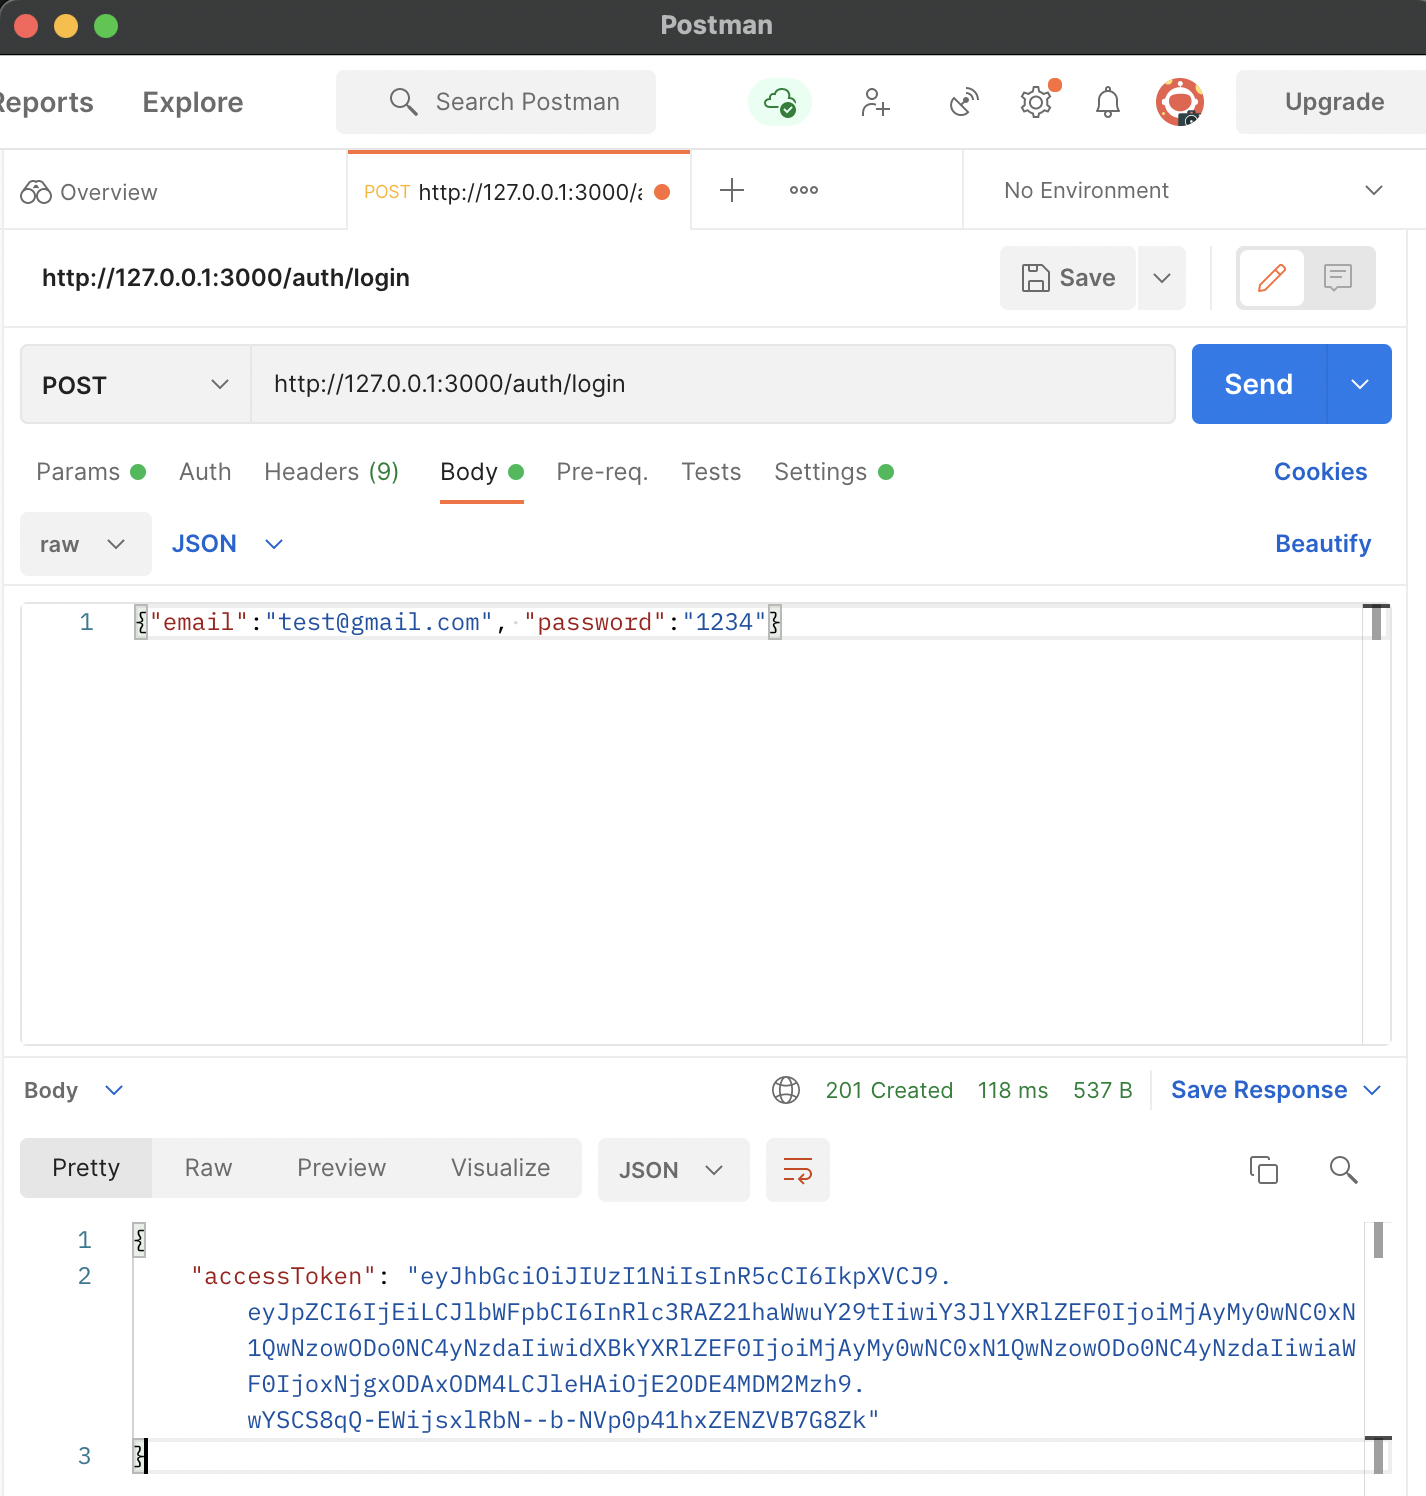Open the Send options dropdown arrow
The height and width of the screenshot is (1496, 1426).
(x=1360, y=384)
